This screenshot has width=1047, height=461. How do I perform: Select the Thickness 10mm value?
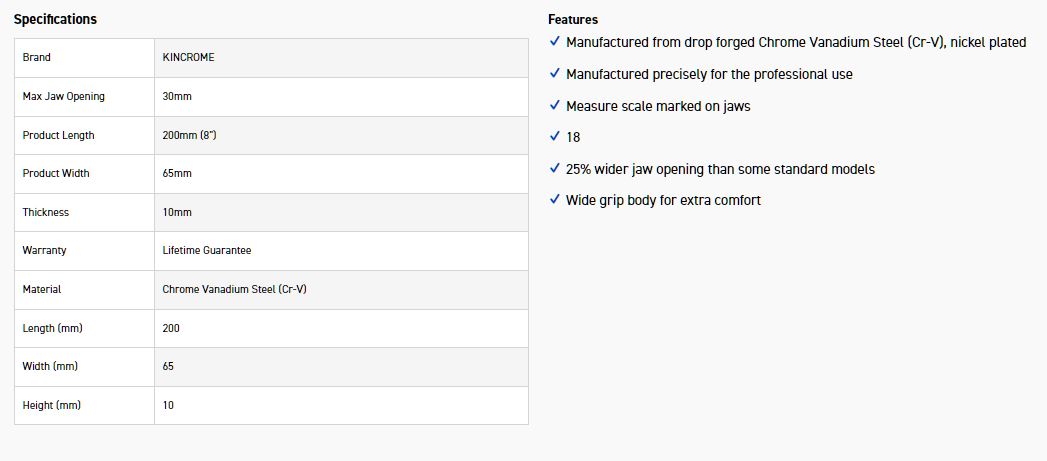[177, 212]
